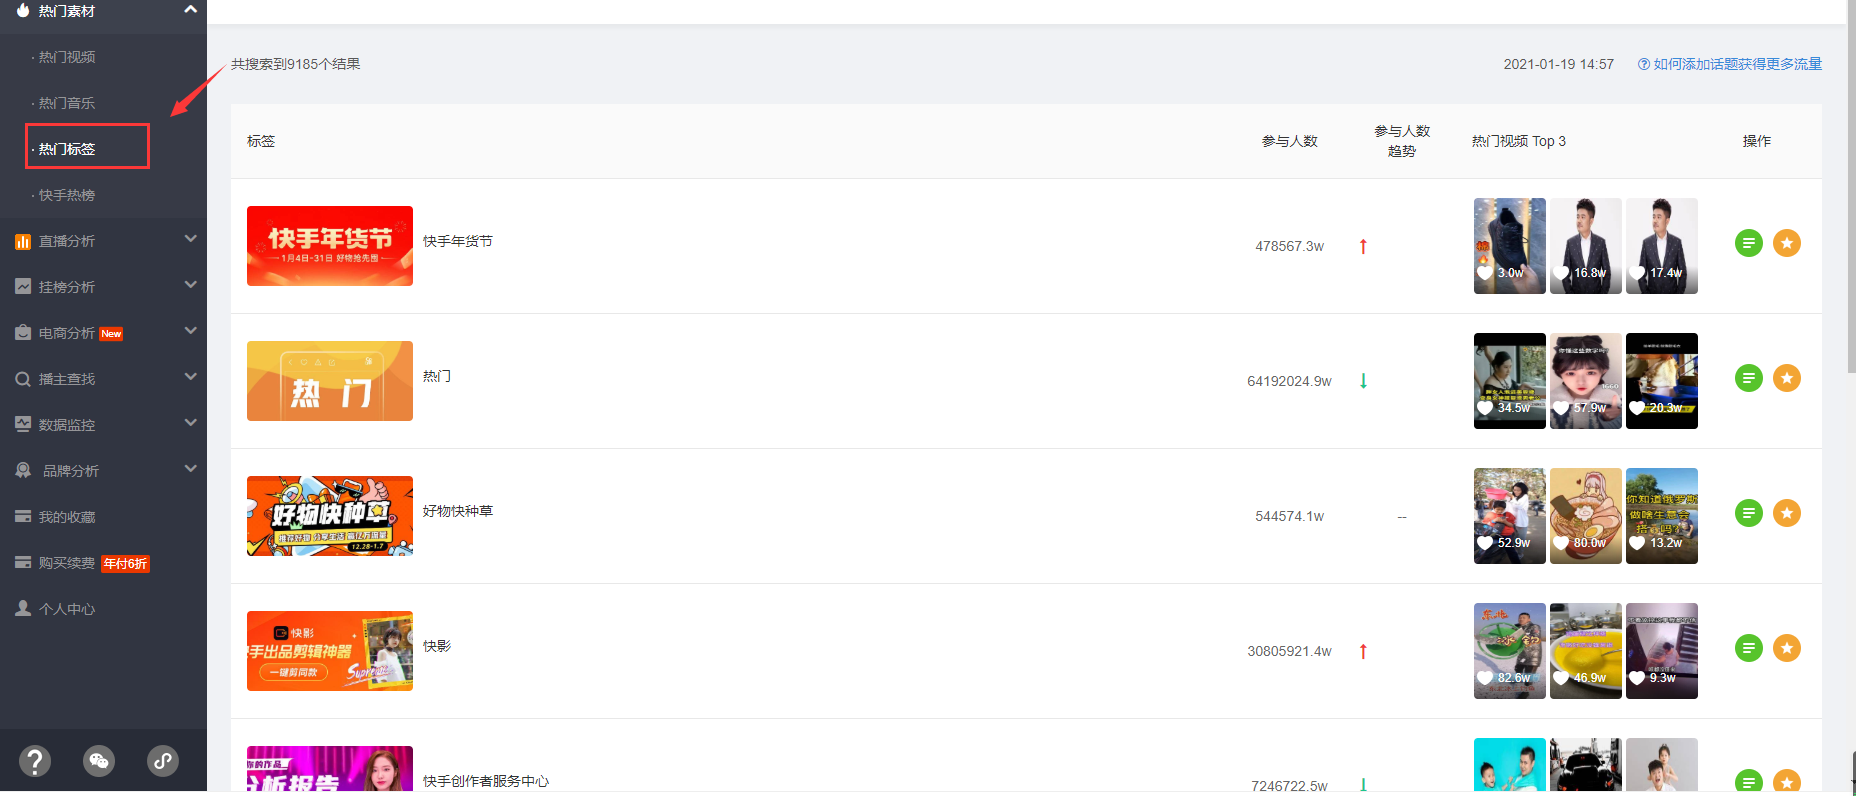Screen dimensions: 1856x796
Task: Expand the 直播分析 menu chevron
Action: pos(190,239)
